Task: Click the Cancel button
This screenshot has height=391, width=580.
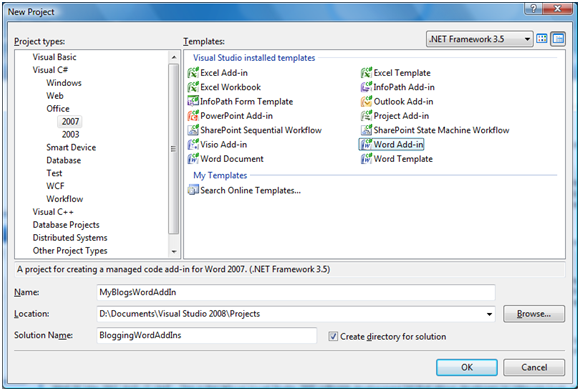Action: 534,367
